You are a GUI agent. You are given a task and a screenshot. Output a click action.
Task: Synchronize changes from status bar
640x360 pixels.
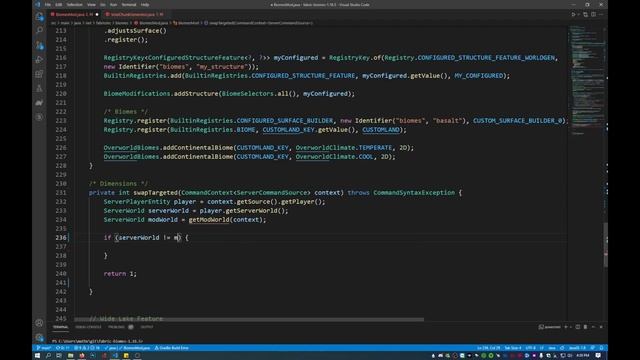tap(62, 348)
